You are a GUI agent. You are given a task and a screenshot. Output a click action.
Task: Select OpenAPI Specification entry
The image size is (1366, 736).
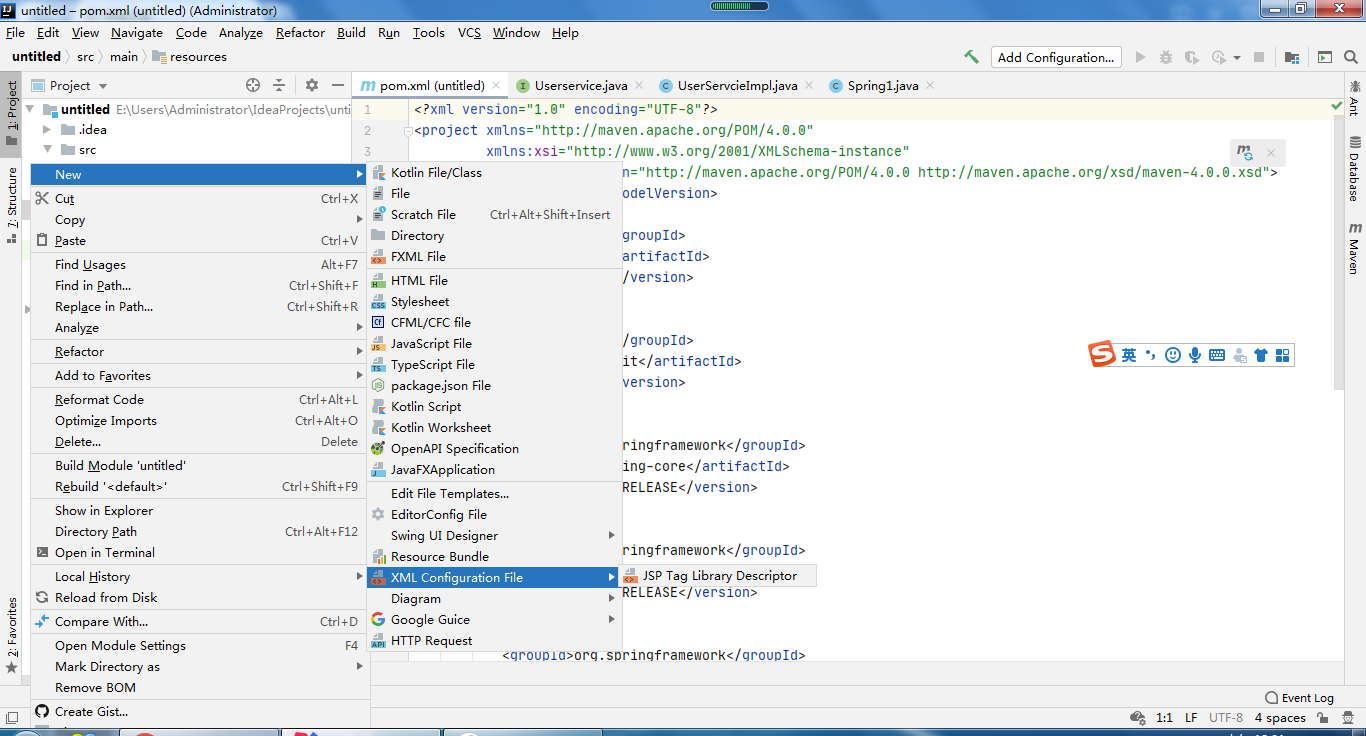(x=494, y=449)
